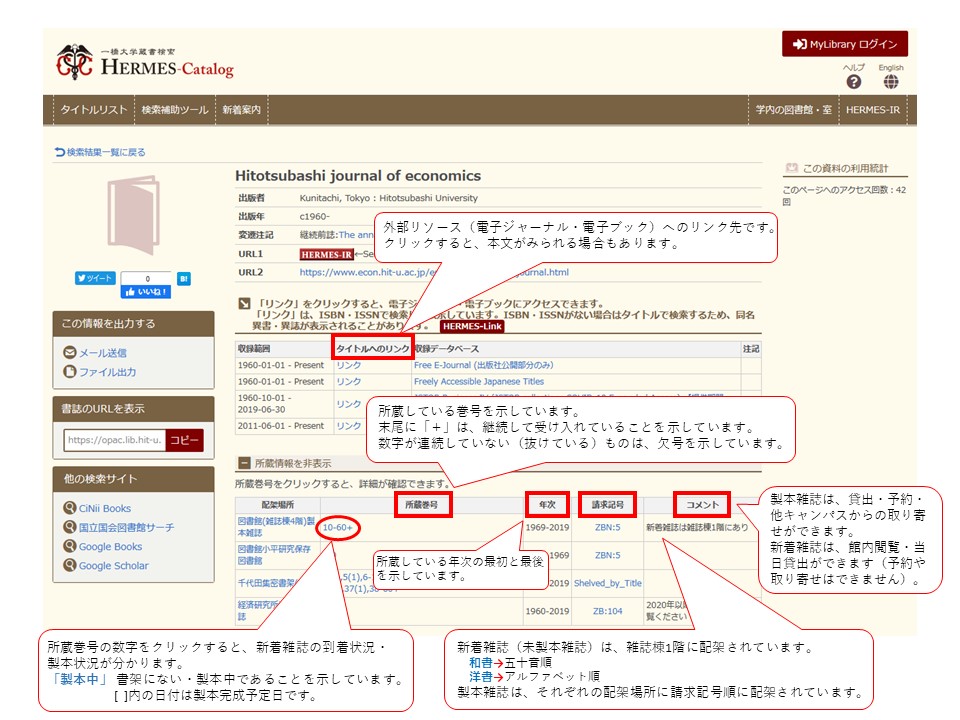
Task: Click the red HERMES-IR badge in URL1
Action: tap(327, 254)
